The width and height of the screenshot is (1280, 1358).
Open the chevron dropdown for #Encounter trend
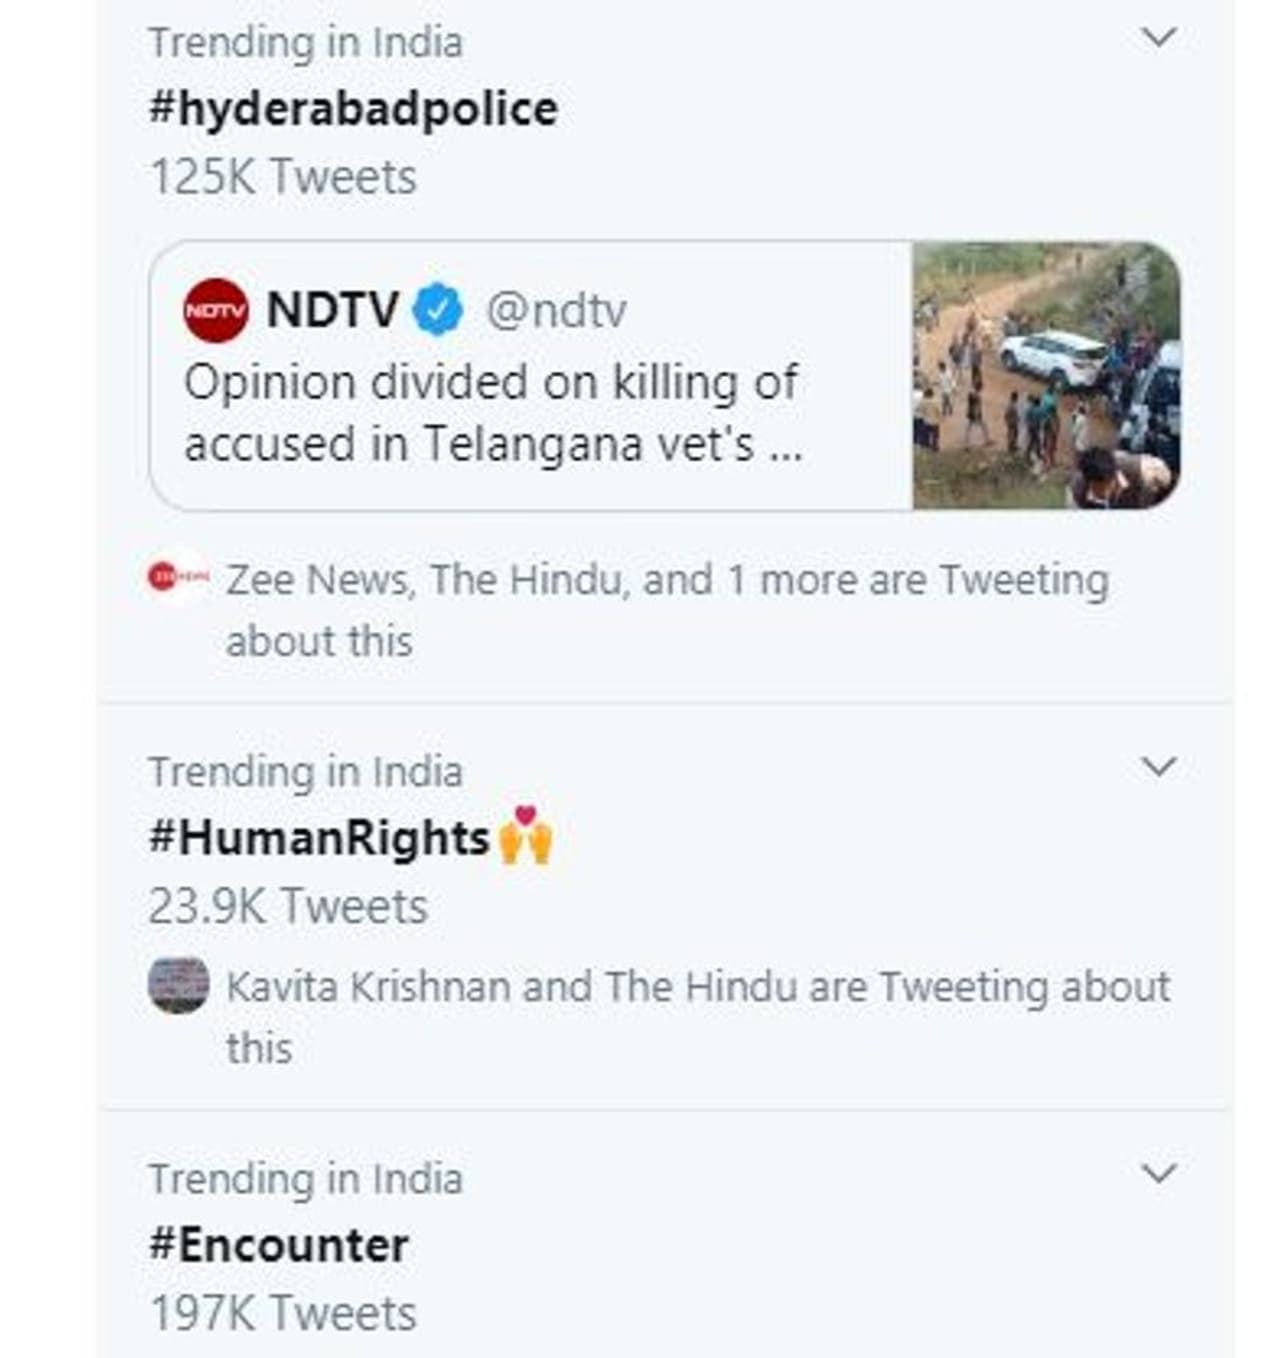[1158, 1173]
